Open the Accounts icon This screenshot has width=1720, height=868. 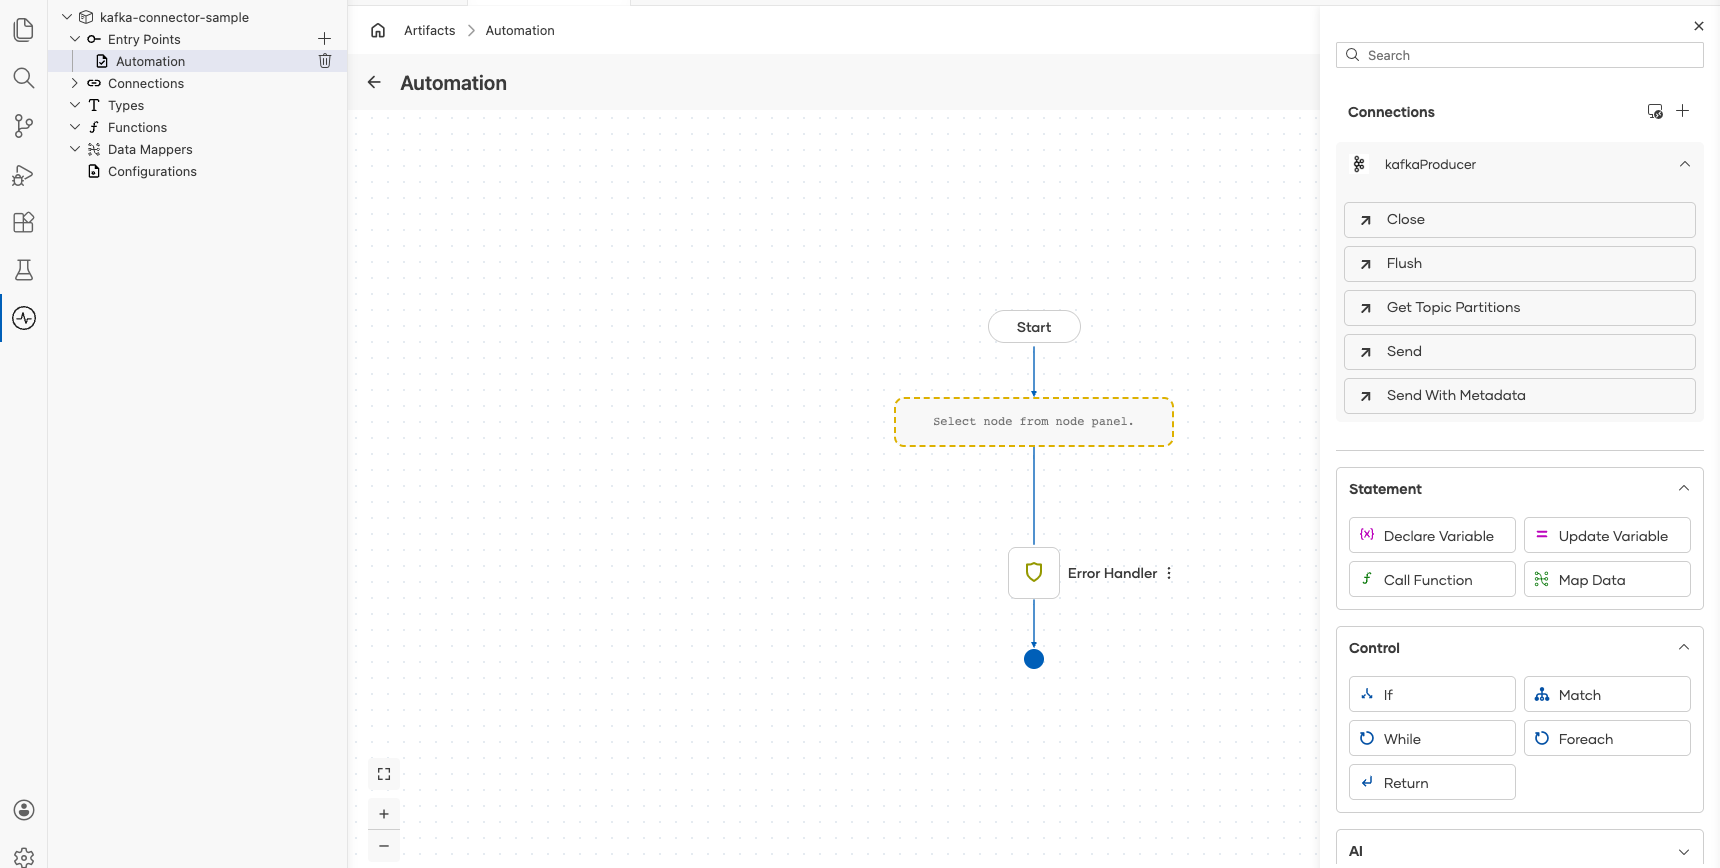(x=24, y=810)
